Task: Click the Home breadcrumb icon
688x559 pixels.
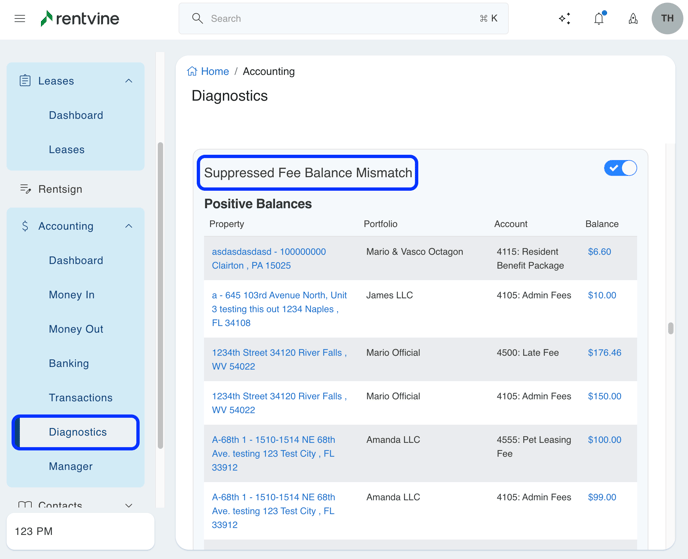Action: pos(192,72)
